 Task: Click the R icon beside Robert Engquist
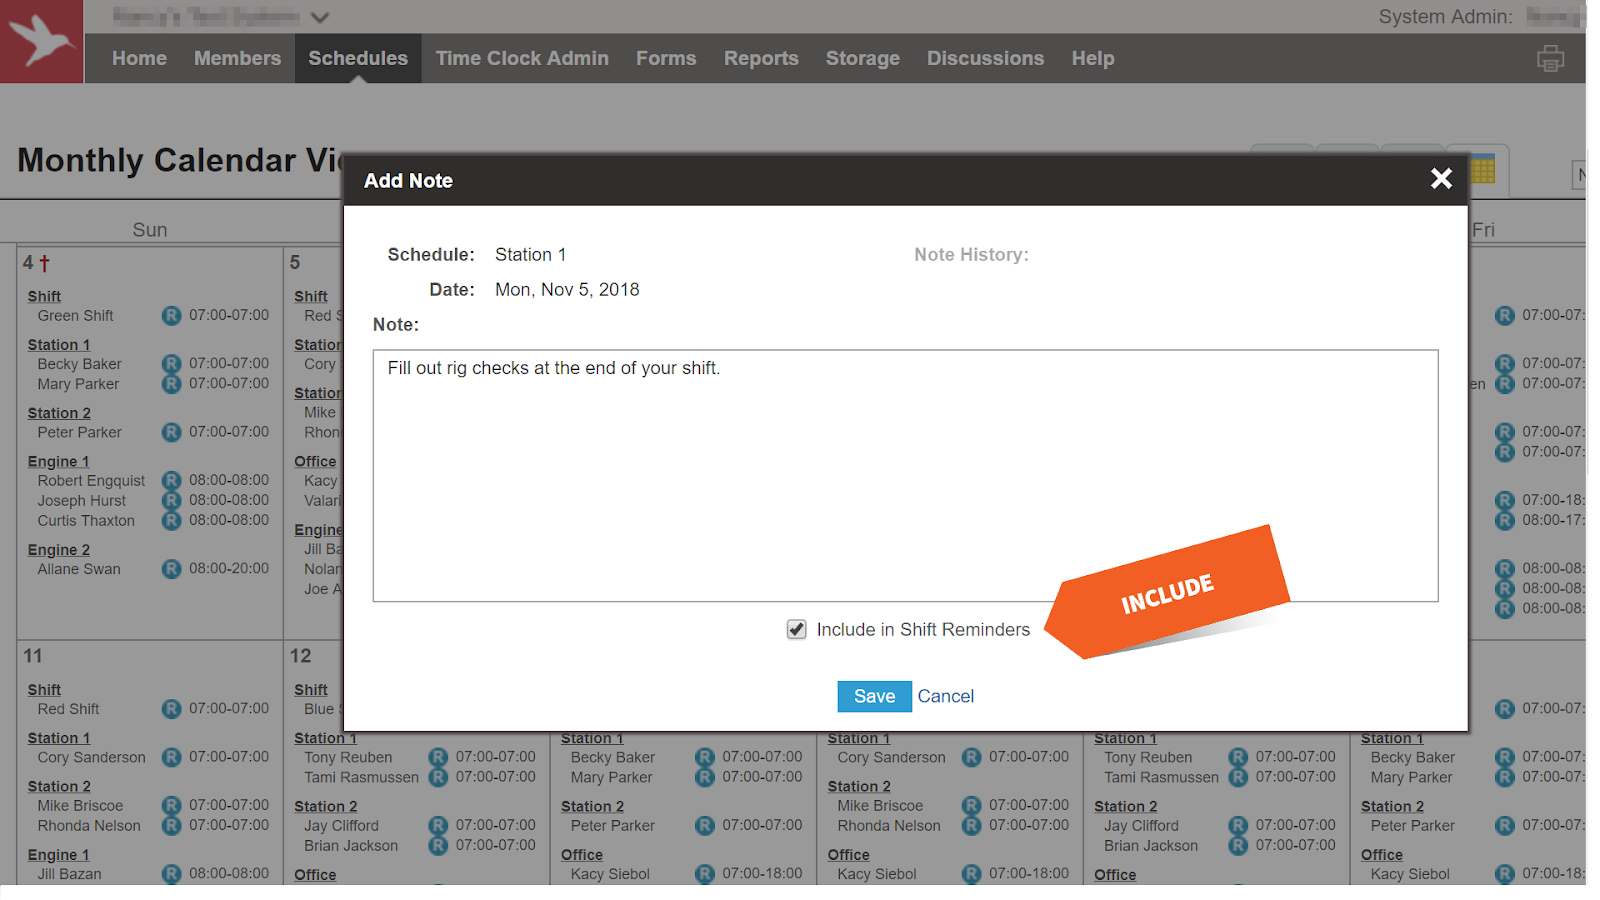tap(172, 481)
